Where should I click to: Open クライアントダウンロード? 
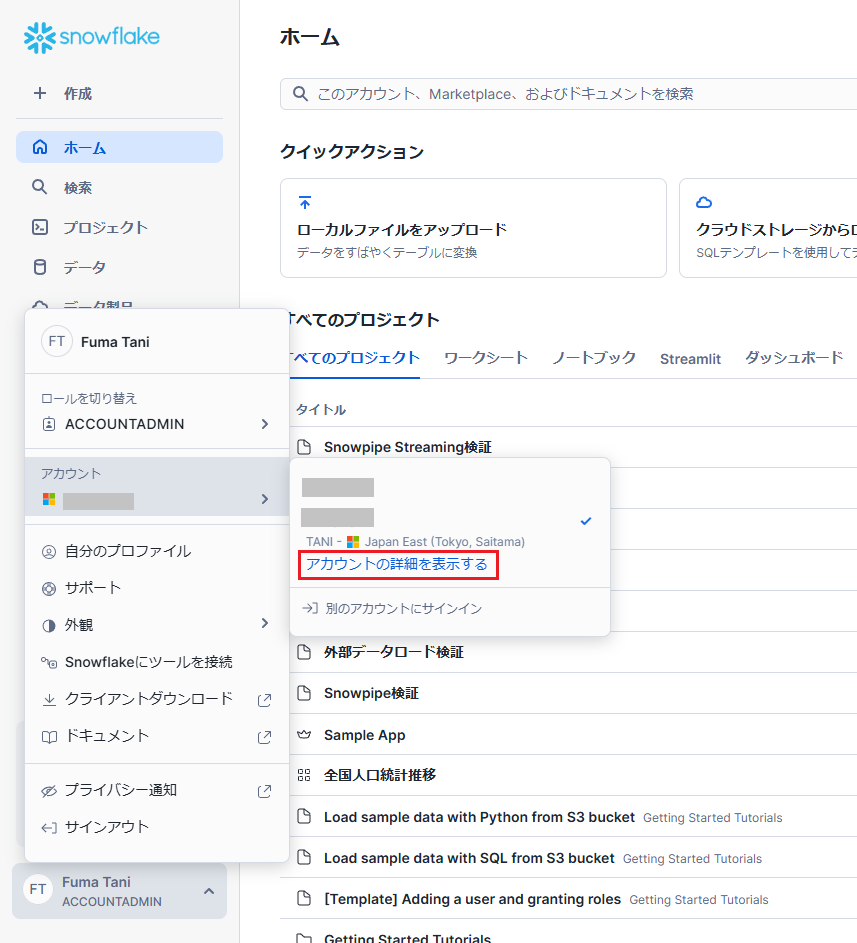[156, 699]
